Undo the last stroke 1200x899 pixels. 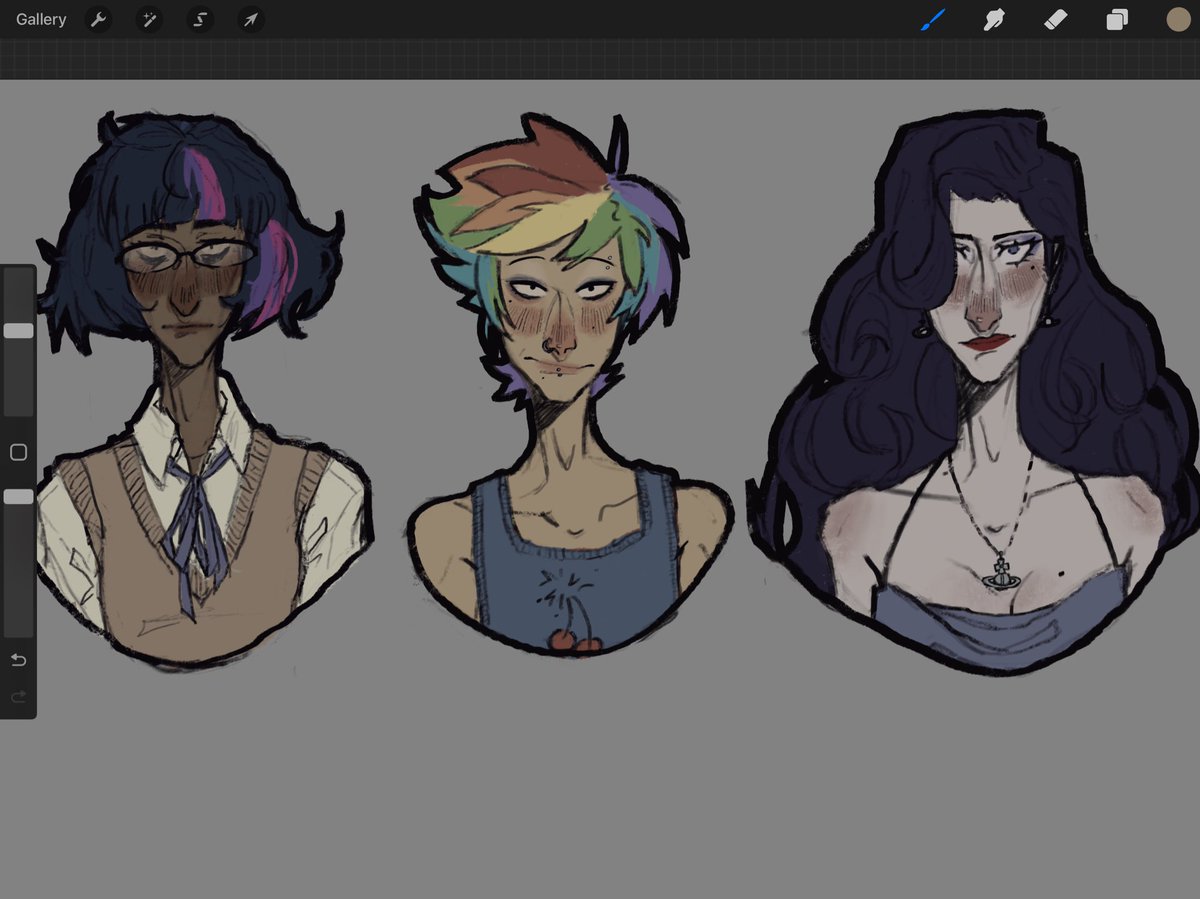(x=18, y=660)
